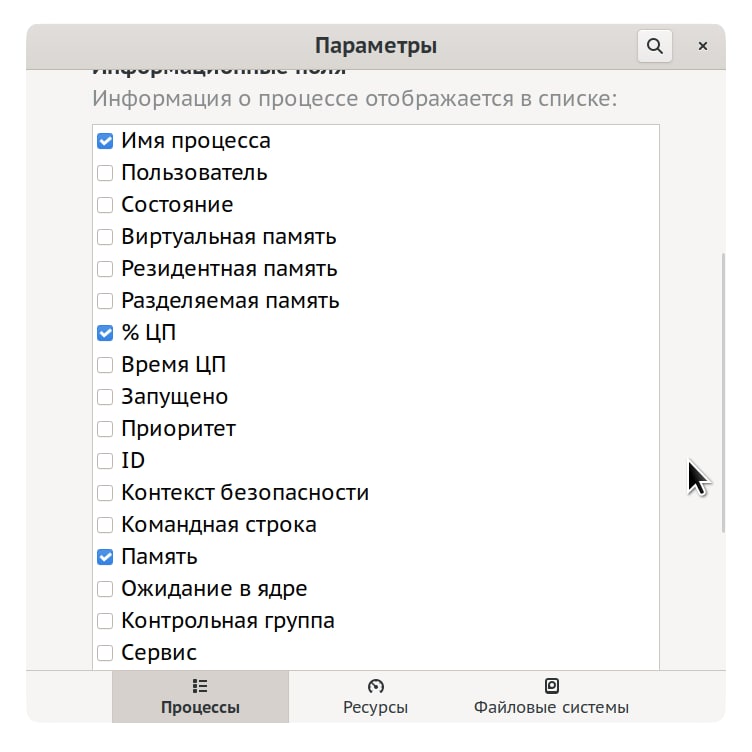Screen dimensions: 752x752
Task: Close the Параметры window
Action: click(x=703, y=46)
